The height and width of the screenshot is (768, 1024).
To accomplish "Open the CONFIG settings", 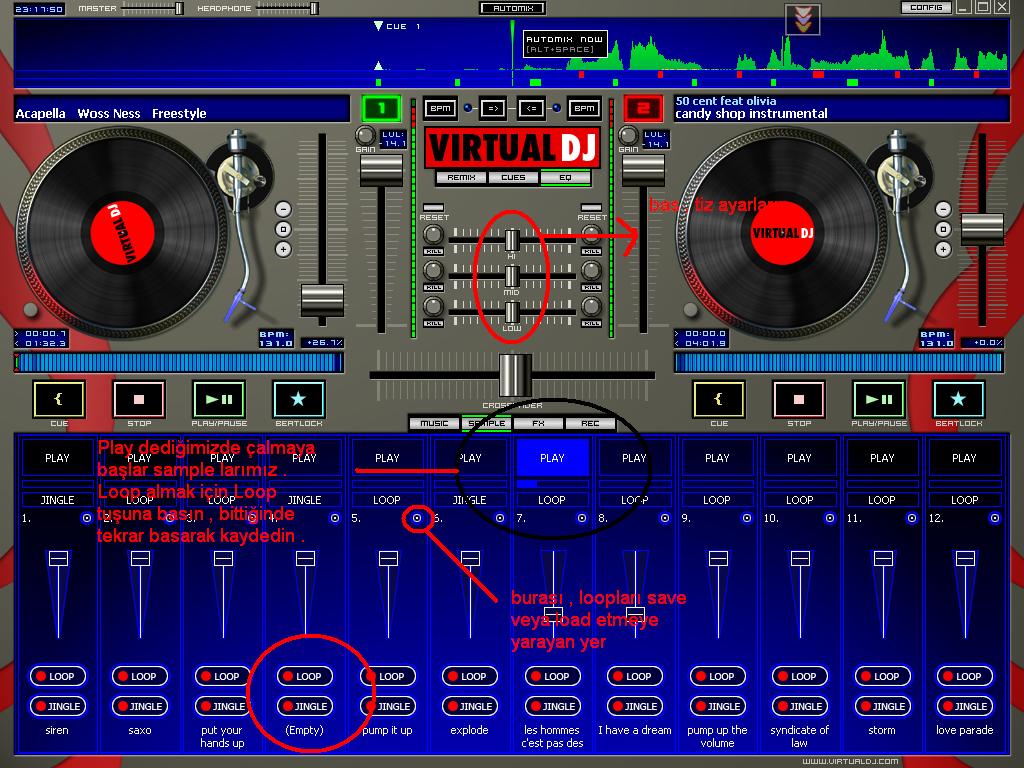I will click(926, 8).
